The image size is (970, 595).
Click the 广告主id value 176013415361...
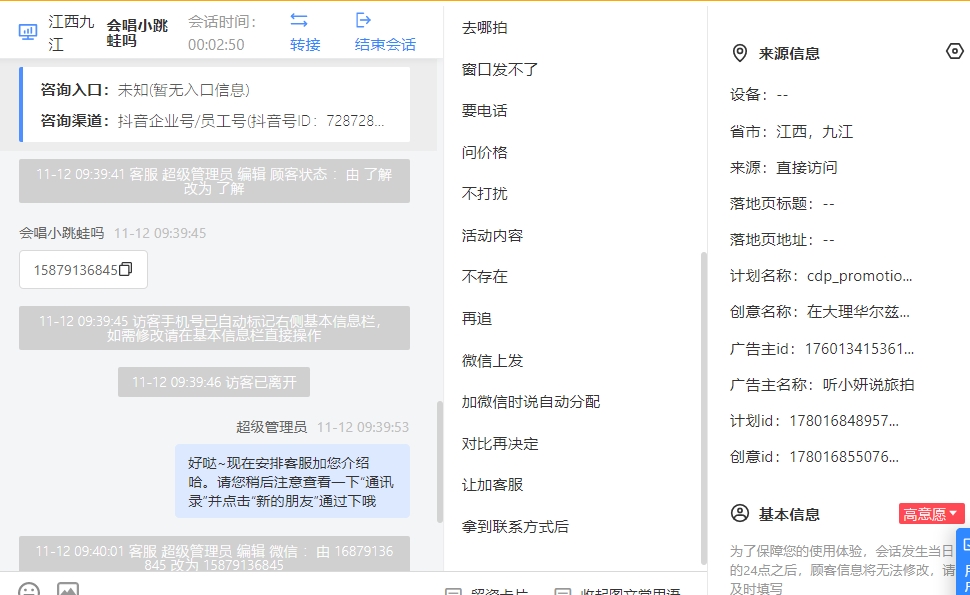859,349
